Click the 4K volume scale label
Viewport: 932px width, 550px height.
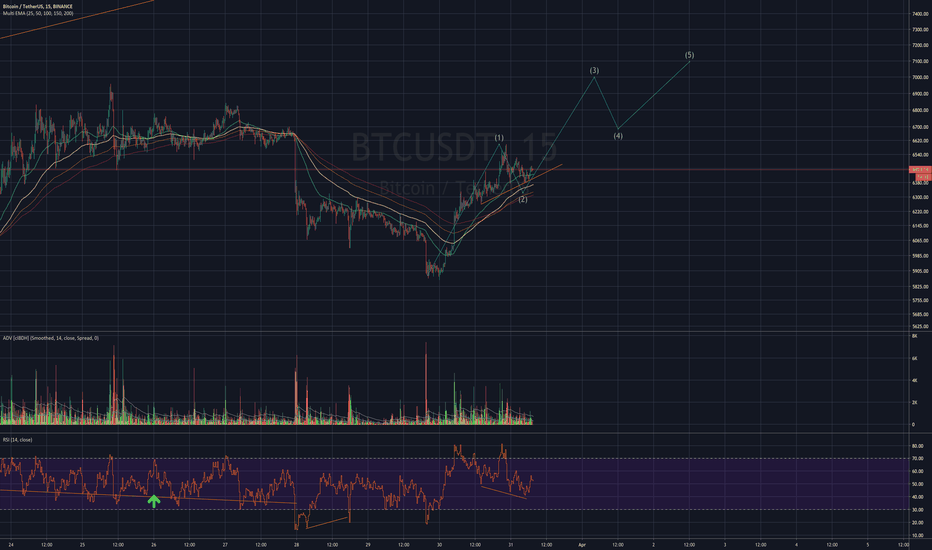914,381
